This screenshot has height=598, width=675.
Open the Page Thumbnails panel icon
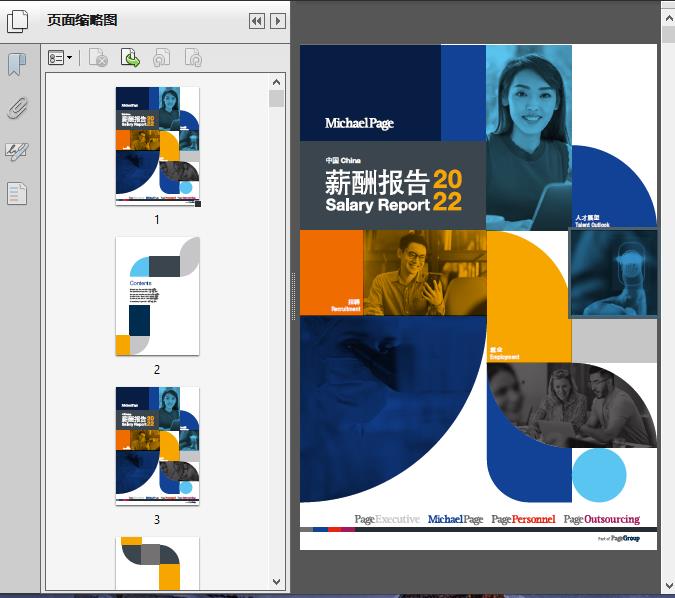click(17, 21)
